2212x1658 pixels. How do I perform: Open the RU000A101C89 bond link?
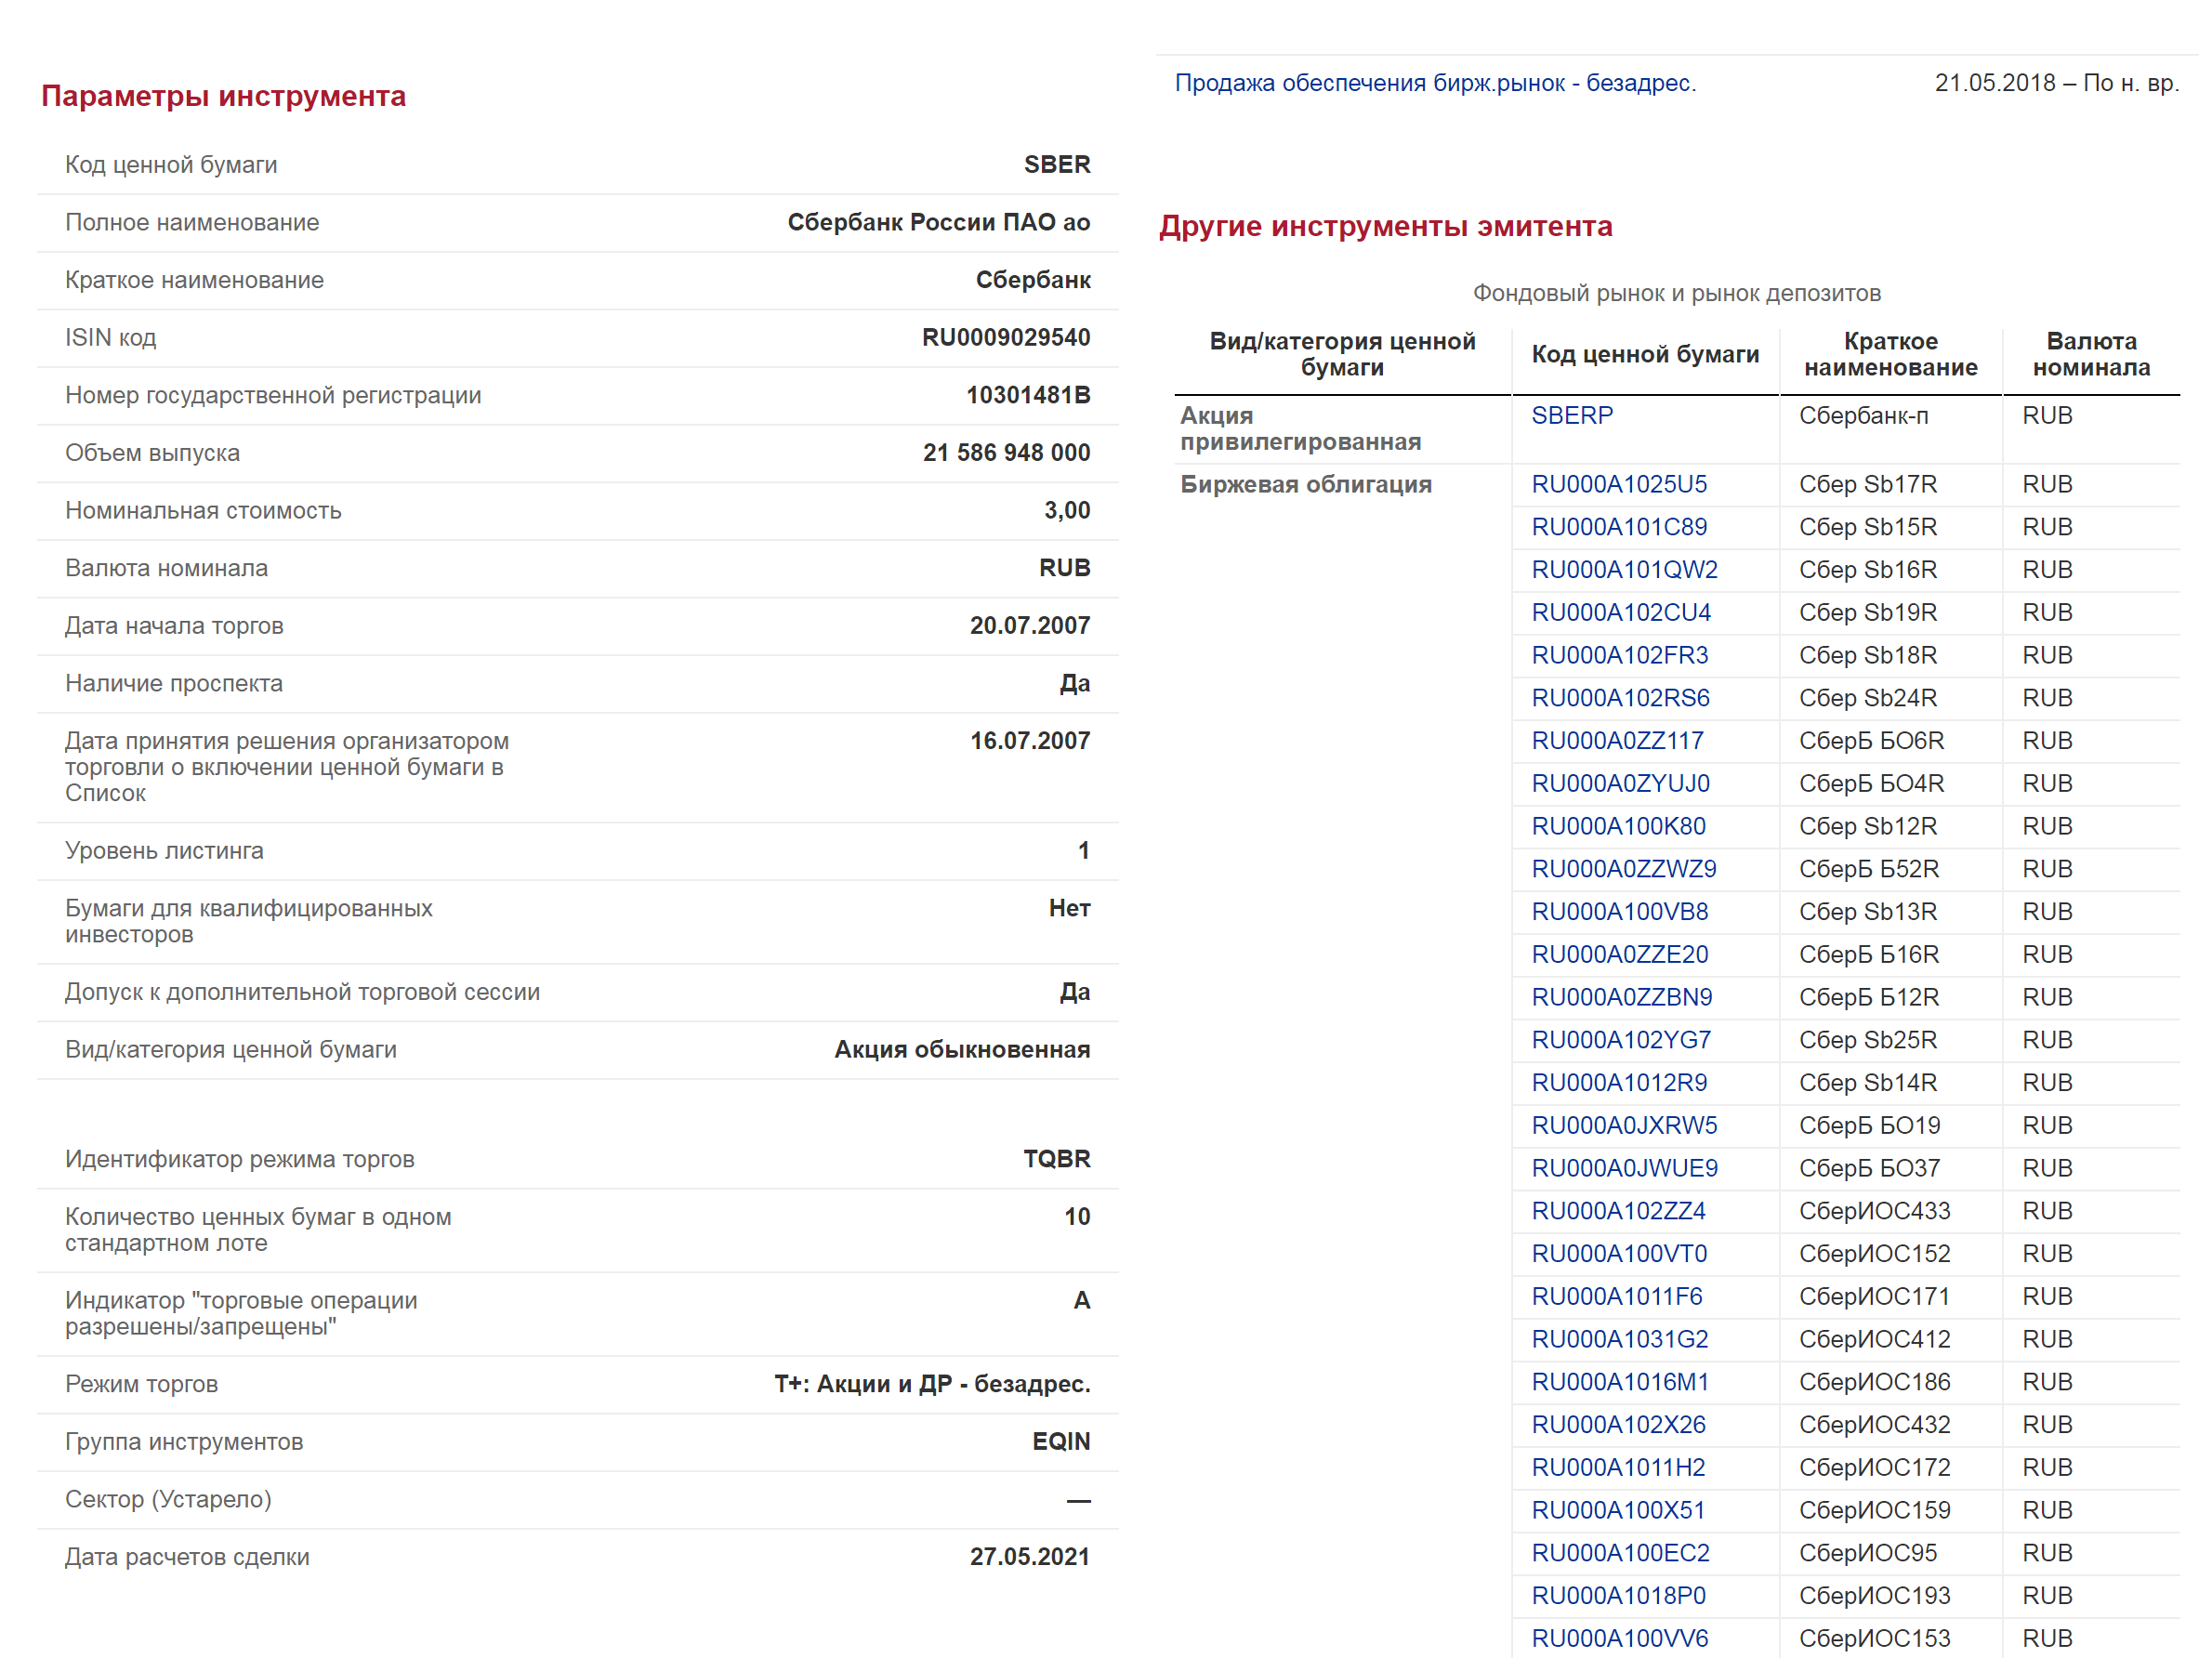1618,527
